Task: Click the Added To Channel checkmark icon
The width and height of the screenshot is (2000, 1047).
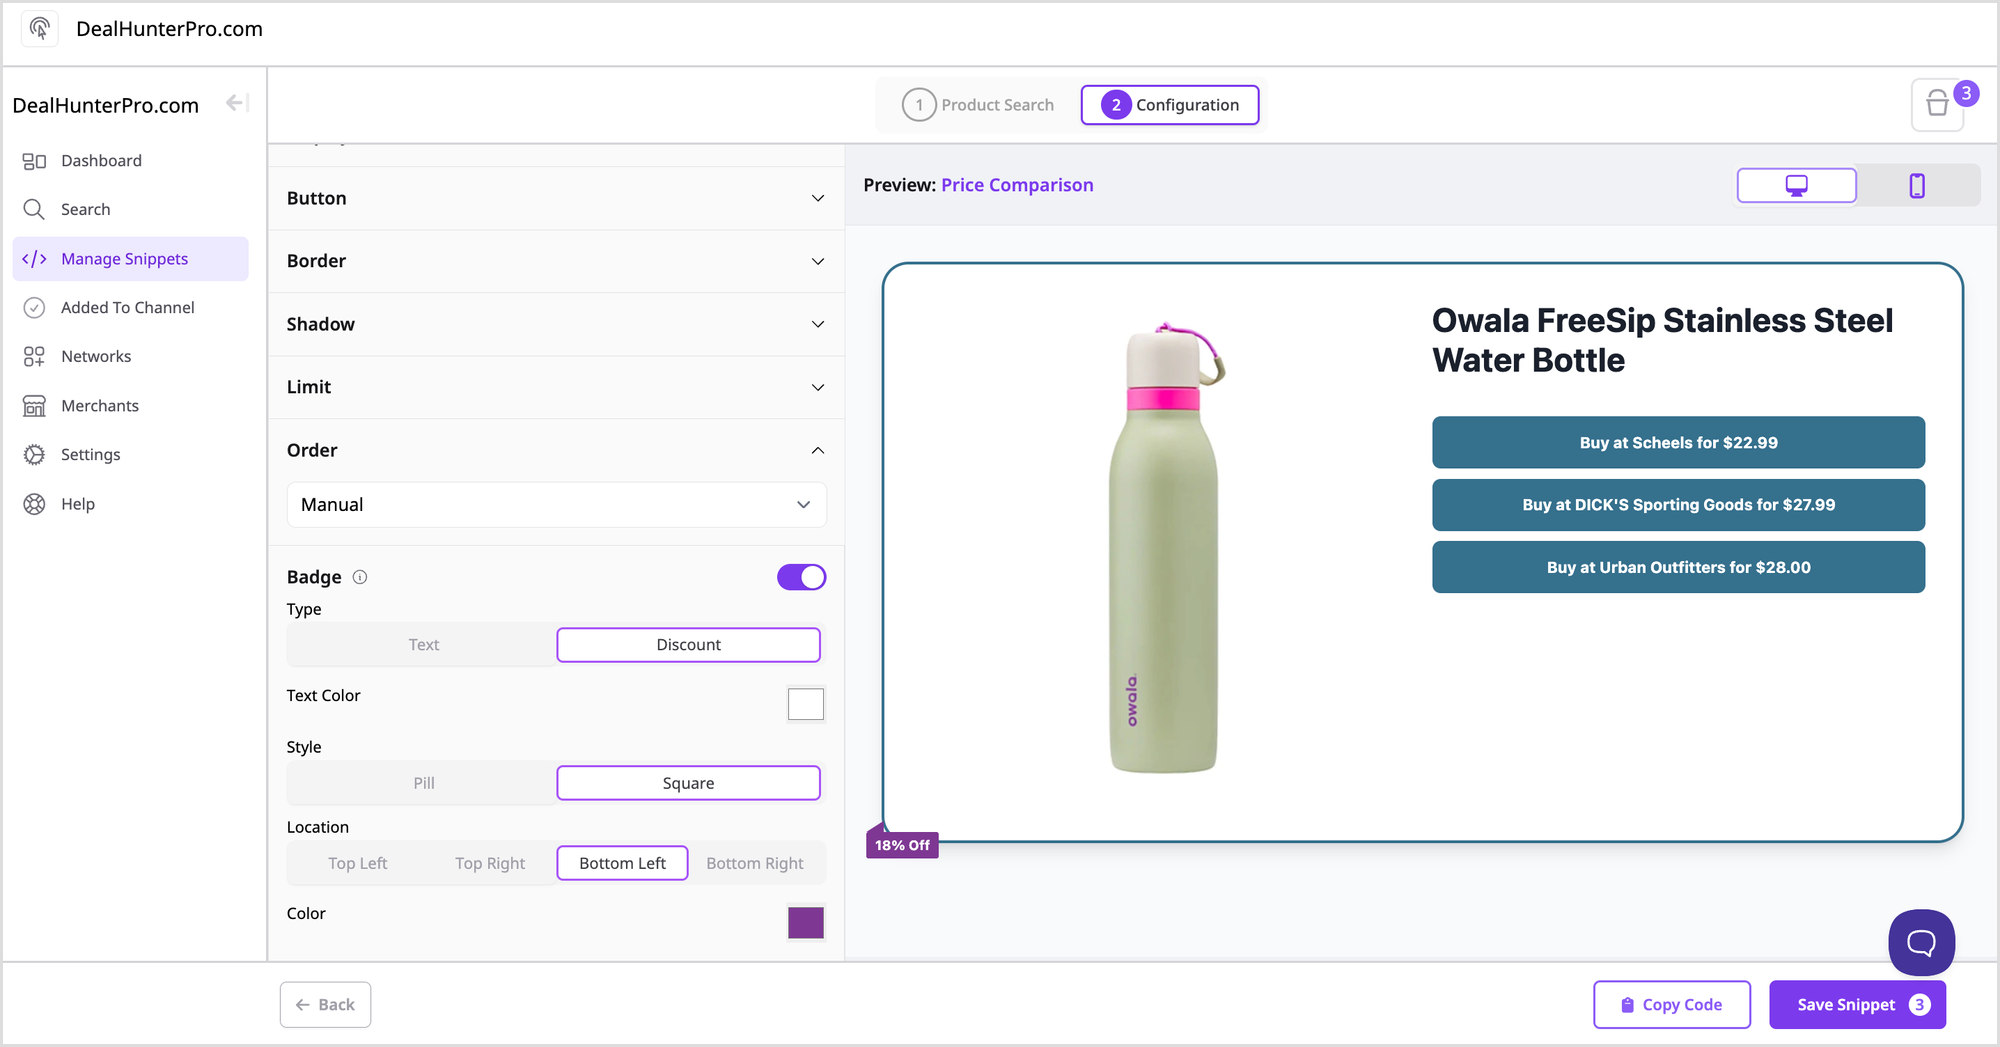Action: click(x=34, y=308)
